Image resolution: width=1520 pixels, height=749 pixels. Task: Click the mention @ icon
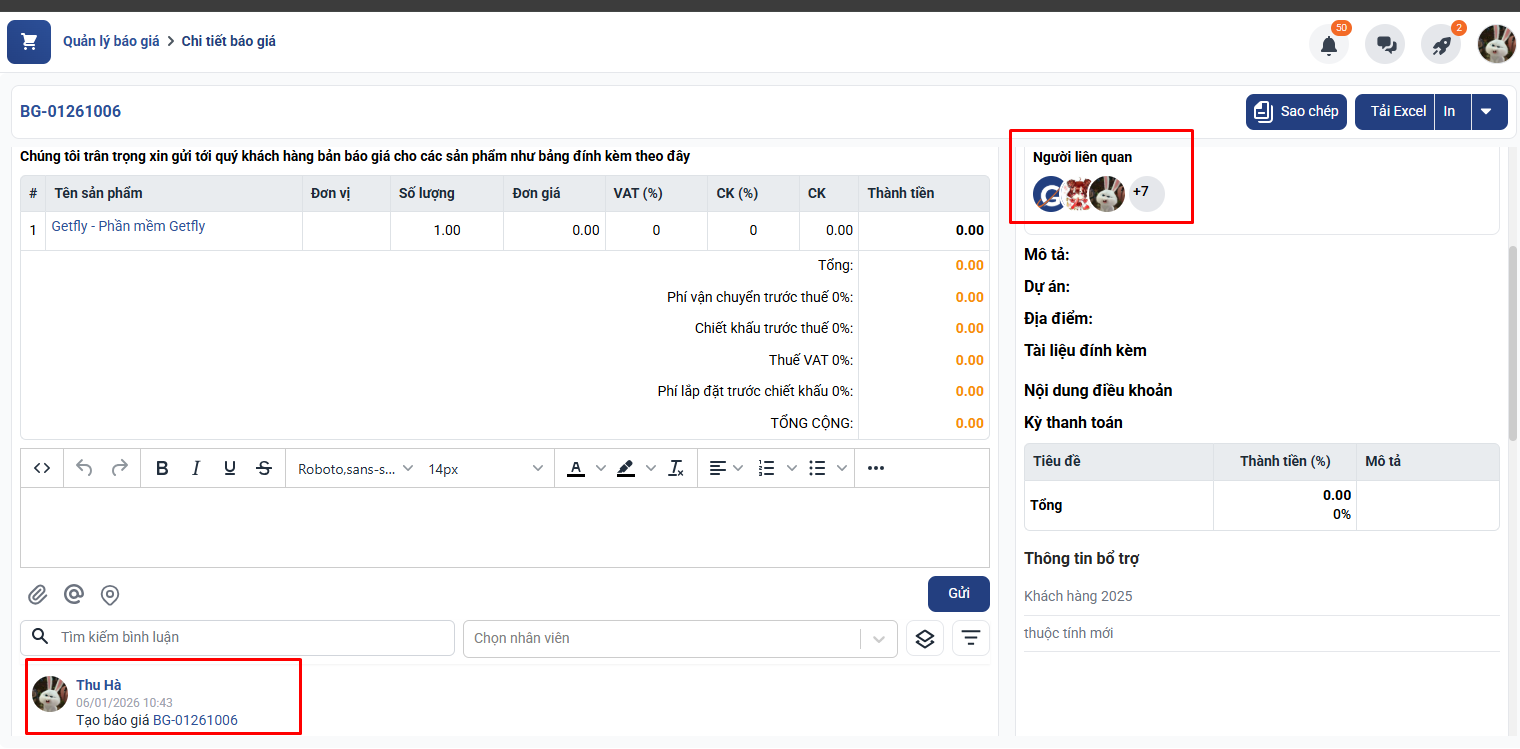click(x=74, y=595)
